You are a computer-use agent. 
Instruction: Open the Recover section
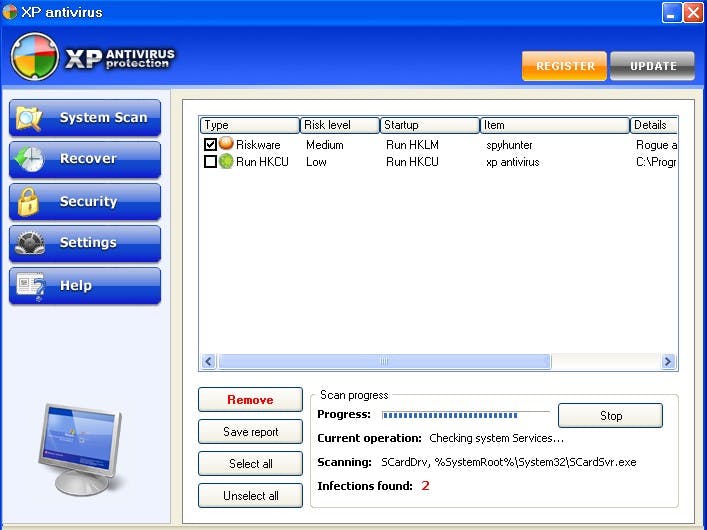click(x=85, y=159)
